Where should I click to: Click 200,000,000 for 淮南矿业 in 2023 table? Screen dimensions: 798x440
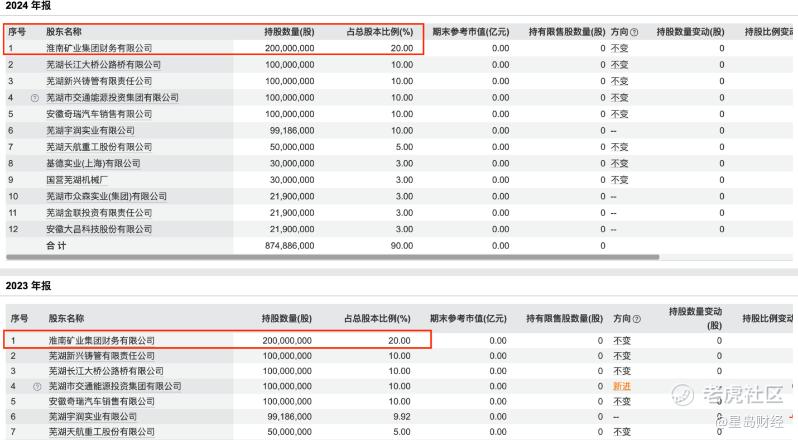(287, 340)
